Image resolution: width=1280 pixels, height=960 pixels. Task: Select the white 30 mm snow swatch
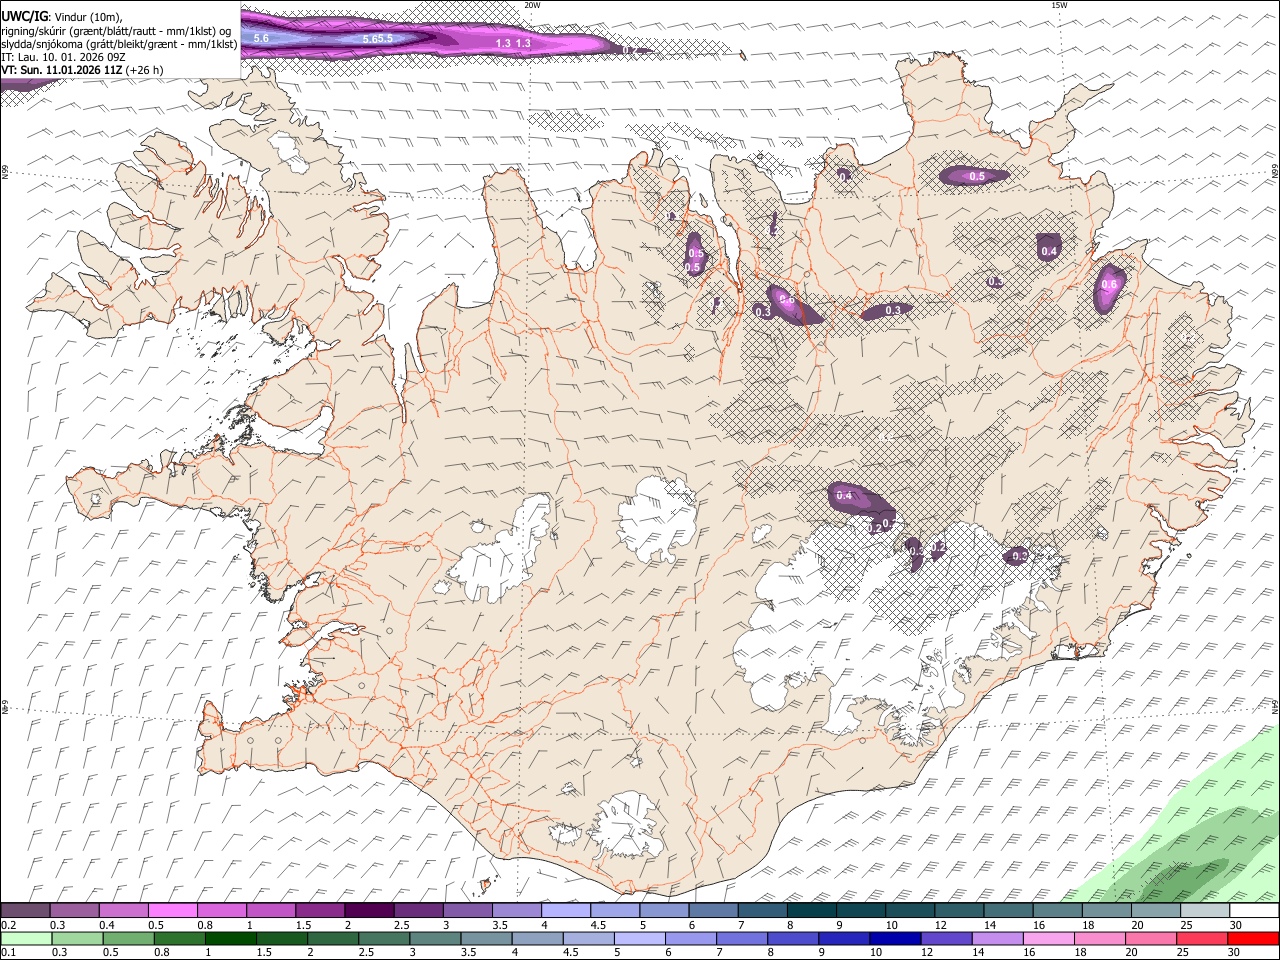click(1254, 911)
